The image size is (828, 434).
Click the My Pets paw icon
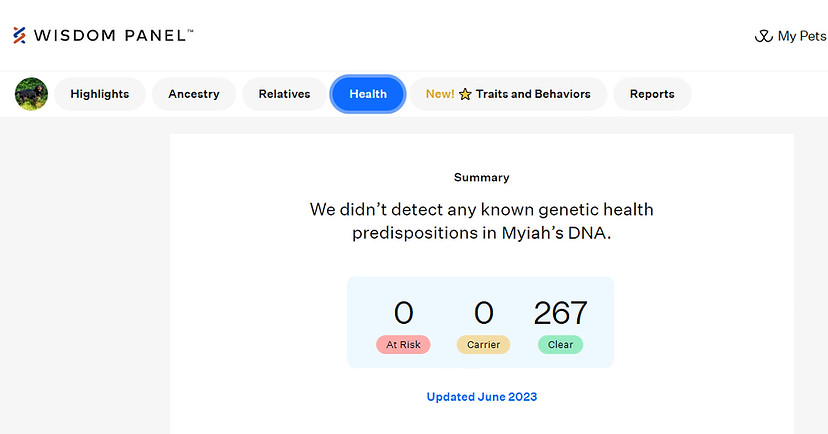(x=764, y=36)
